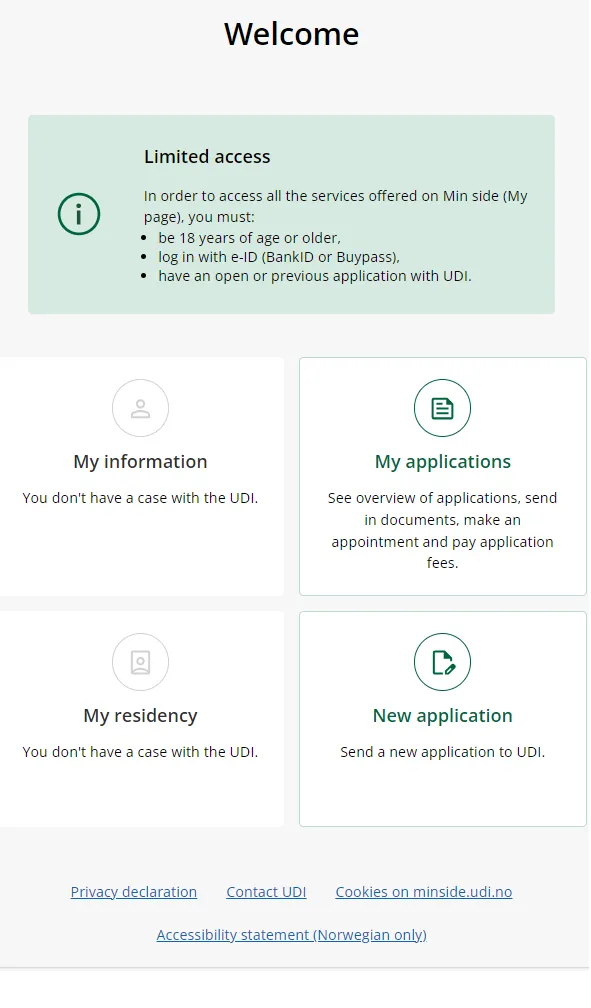
Task: Click the 'See overview of applications' description
Action: (x=442, y=530)
